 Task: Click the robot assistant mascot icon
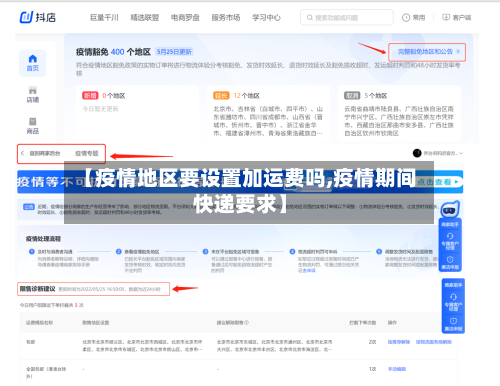(x=450, y=209)
